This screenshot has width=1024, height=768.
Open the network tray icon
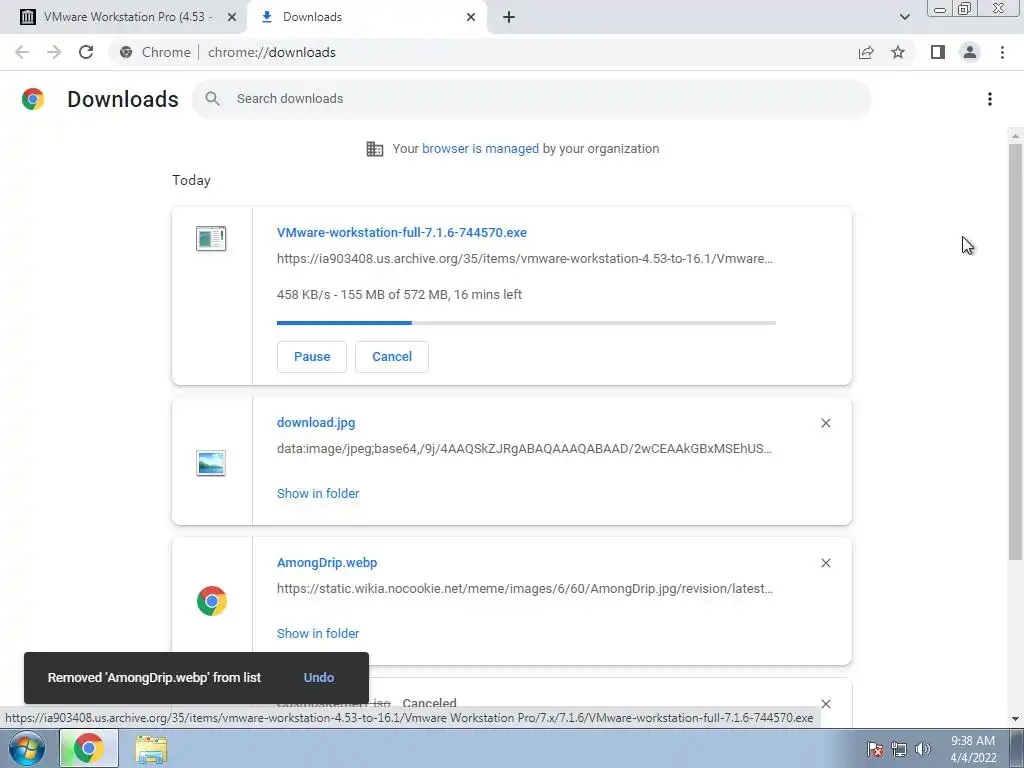point(899,749)
